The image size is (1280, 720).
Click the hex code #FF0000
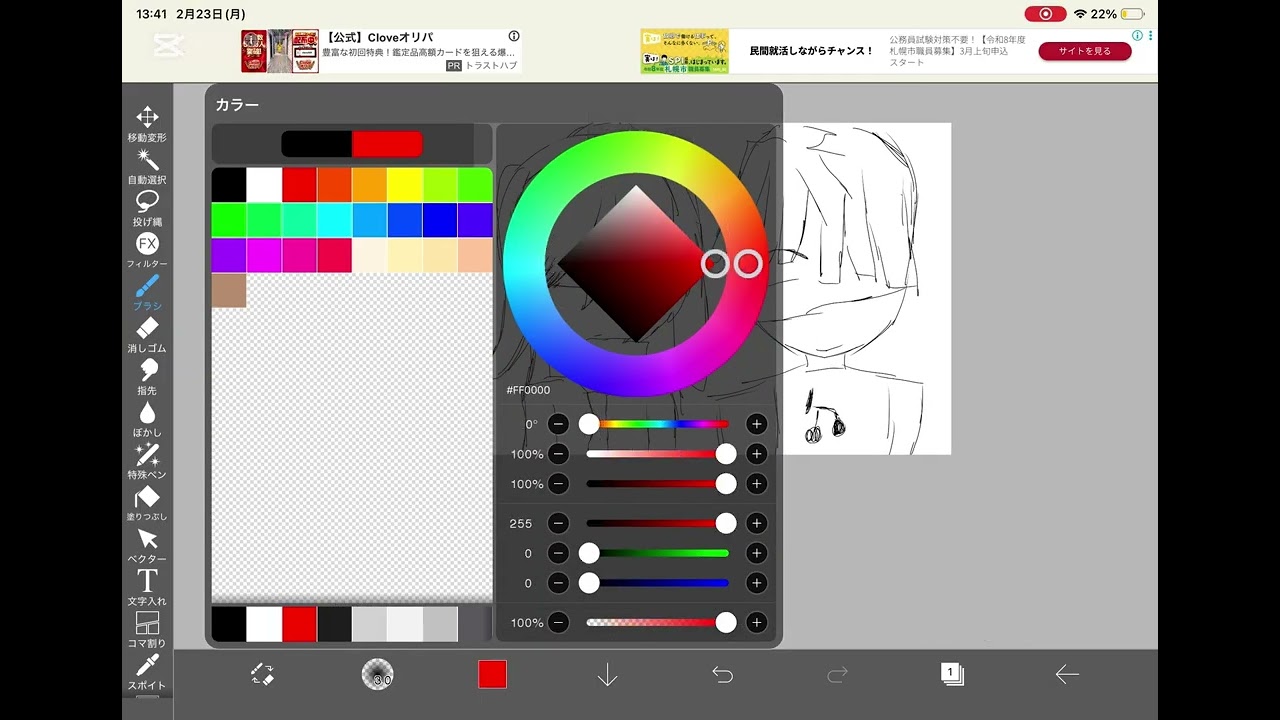528,390
